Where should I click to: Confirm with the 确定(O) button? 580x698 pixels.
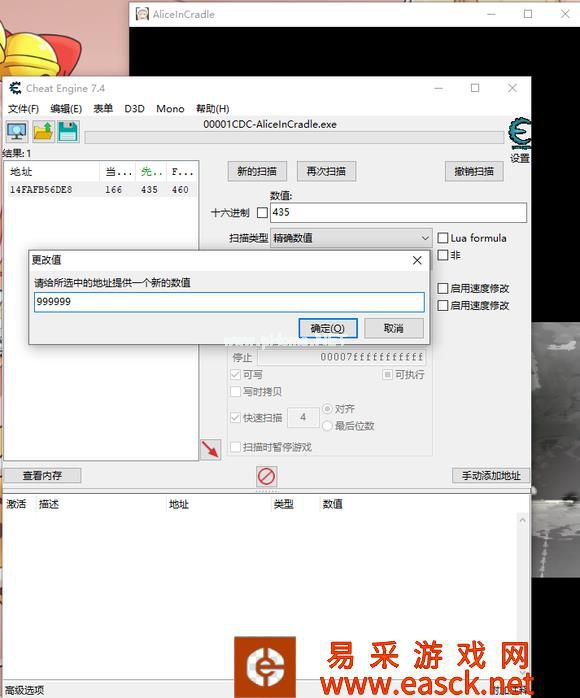pos(328,329)
